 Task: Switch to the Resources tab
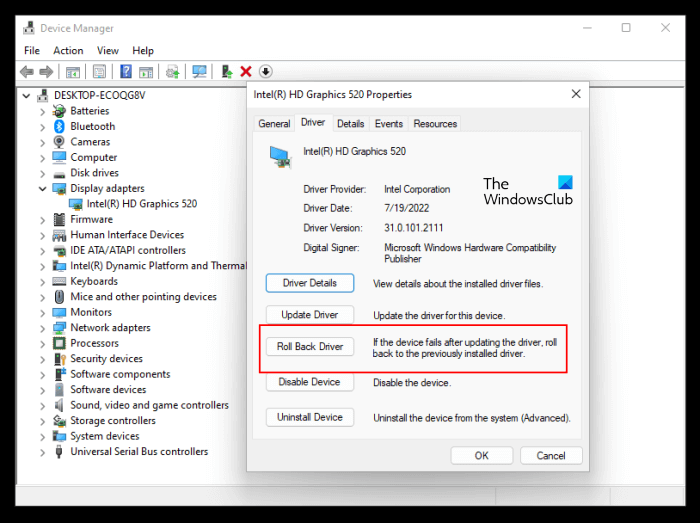[435, 124]
